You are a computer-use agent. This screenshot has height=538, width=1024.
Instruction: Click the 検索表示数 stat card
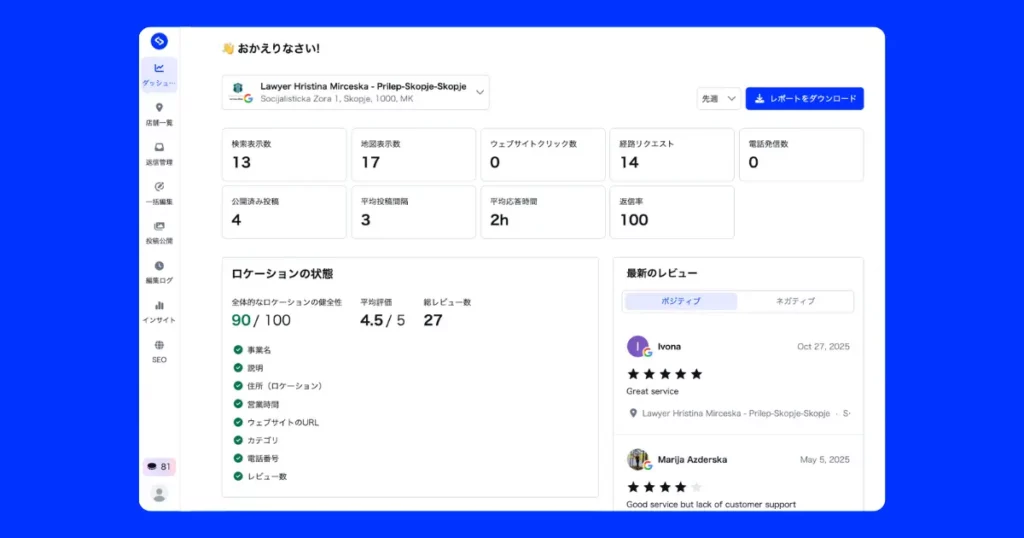pos(284,155)
